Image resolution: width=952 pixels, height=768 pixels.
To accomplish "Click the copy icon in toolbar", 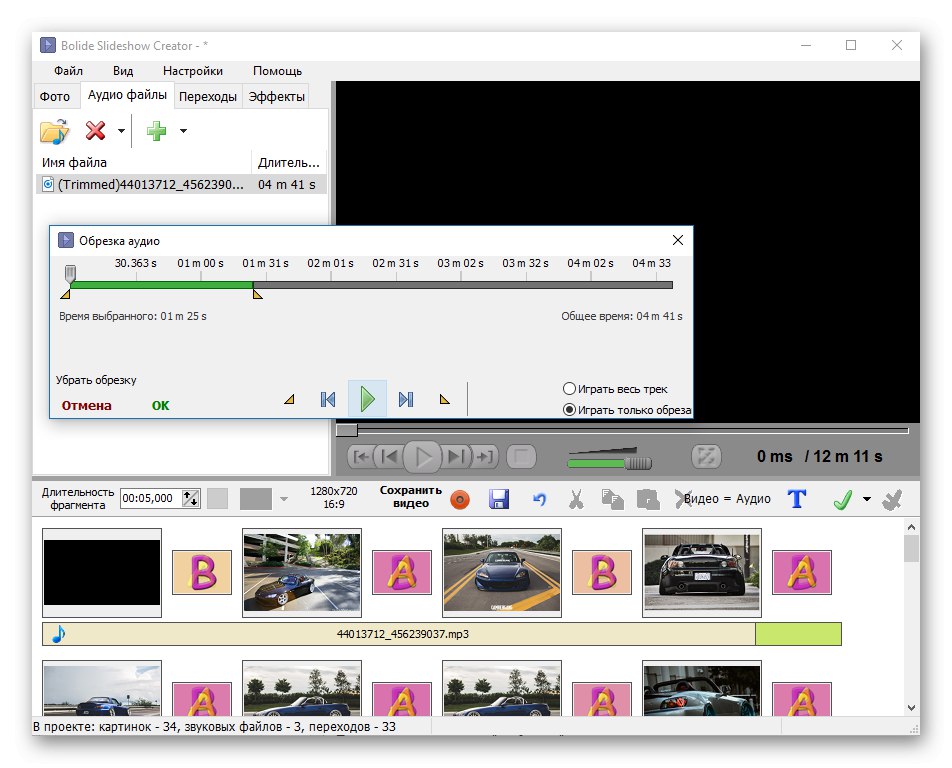I will 612,499.
